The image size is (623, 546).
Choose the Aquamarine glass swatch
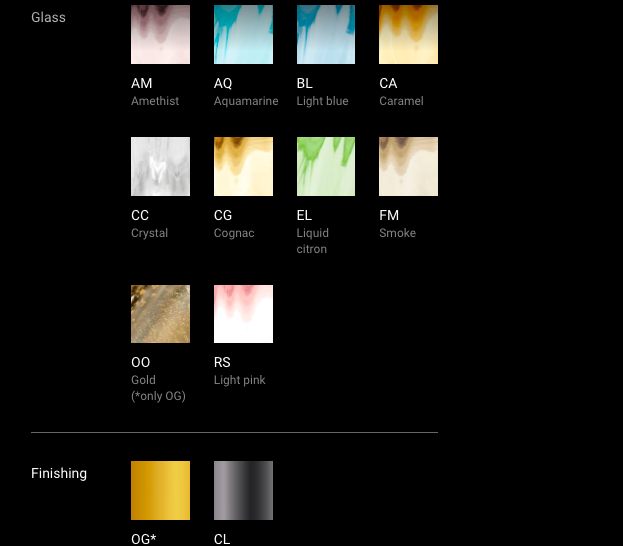point(243,35)
